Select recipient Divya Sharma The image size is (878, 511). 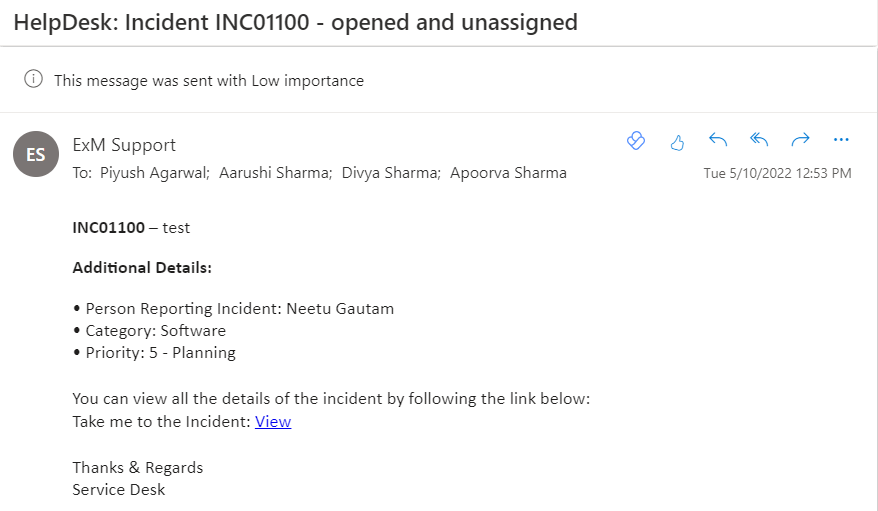[391, 173]
